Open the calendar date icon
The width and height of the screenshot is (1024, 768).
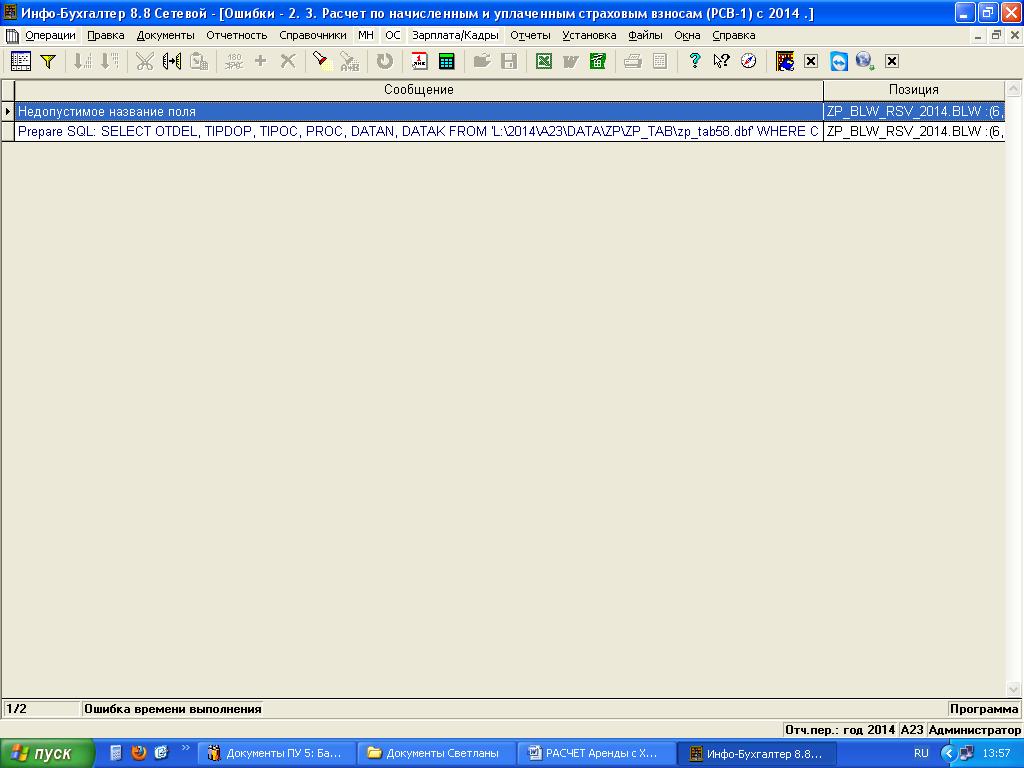point(419,61)
